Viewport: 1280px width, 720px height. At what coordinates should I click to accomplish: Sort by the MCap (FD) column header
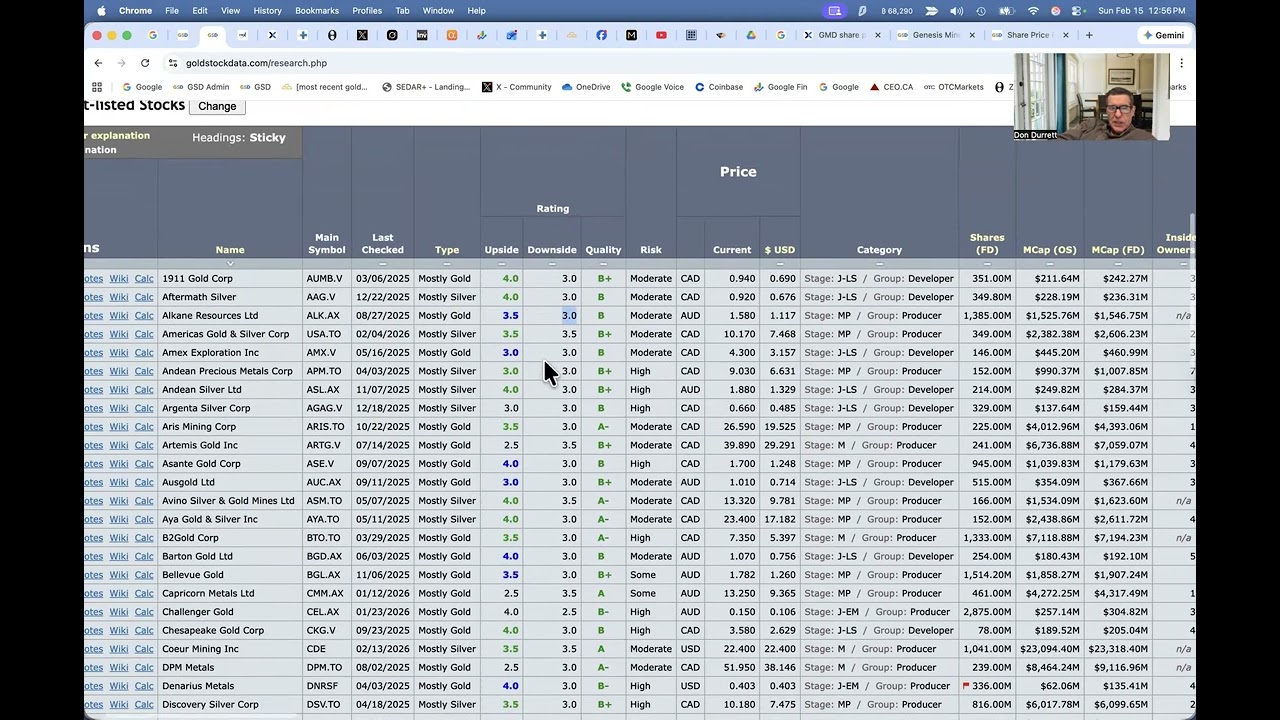(x=1118, y=250)
